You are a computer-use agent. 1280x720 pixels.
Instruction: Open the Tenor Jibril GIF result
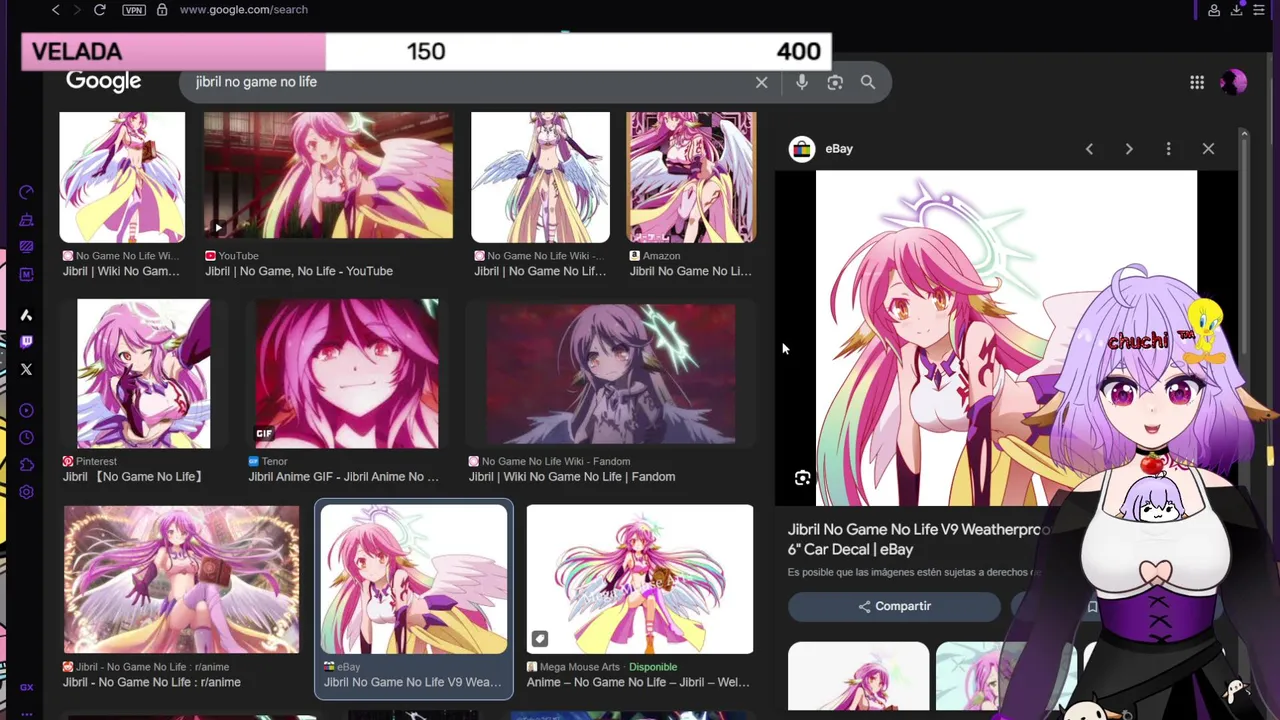[347, 373]
